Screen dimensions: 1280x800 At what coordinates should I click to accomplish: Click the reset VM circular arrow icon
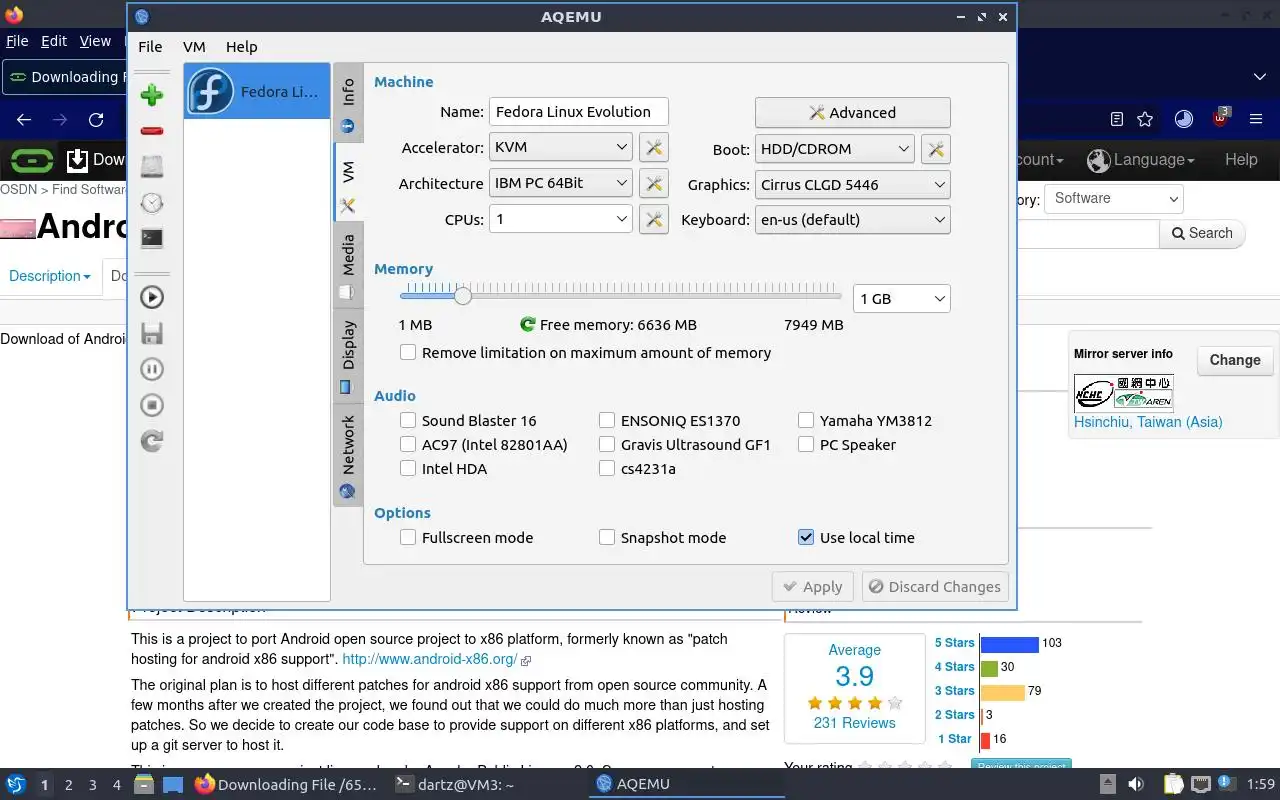[152, 441]
